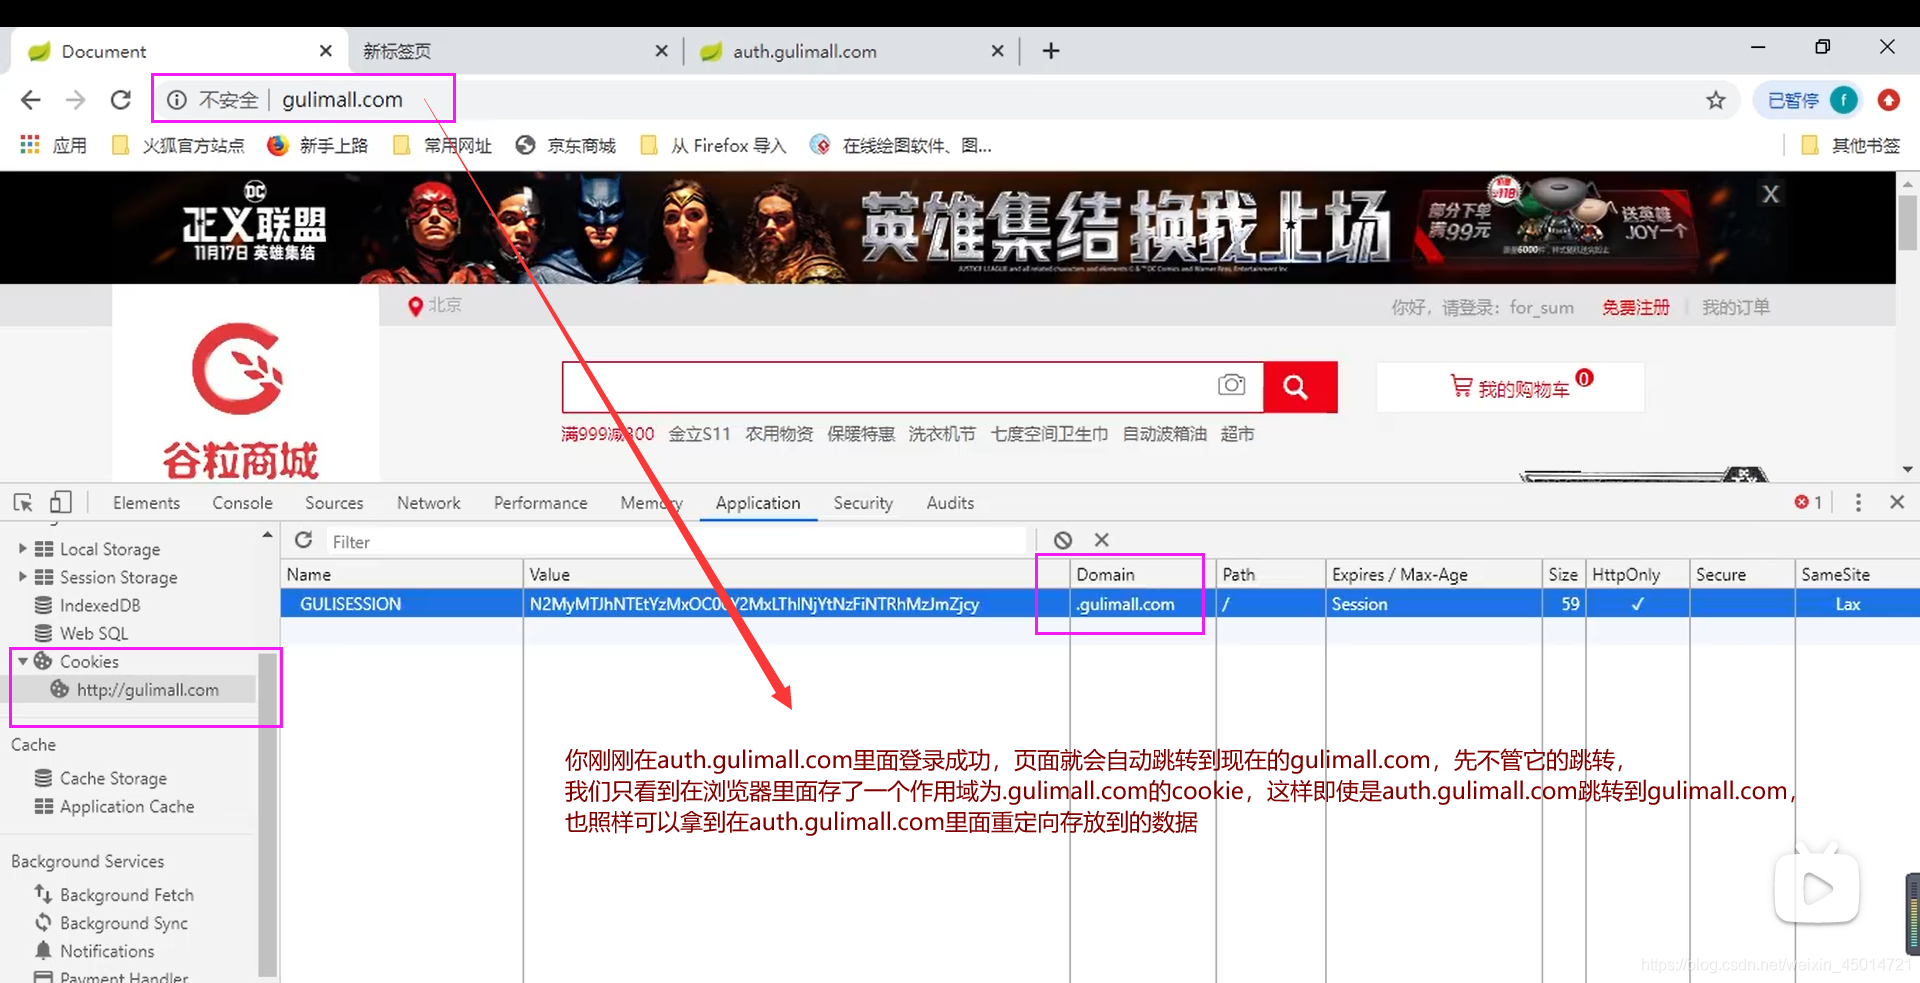Viewport: 1920px width, 983px height.
Task: Select Web SQL in the sidebar
Action: [94, 633]
